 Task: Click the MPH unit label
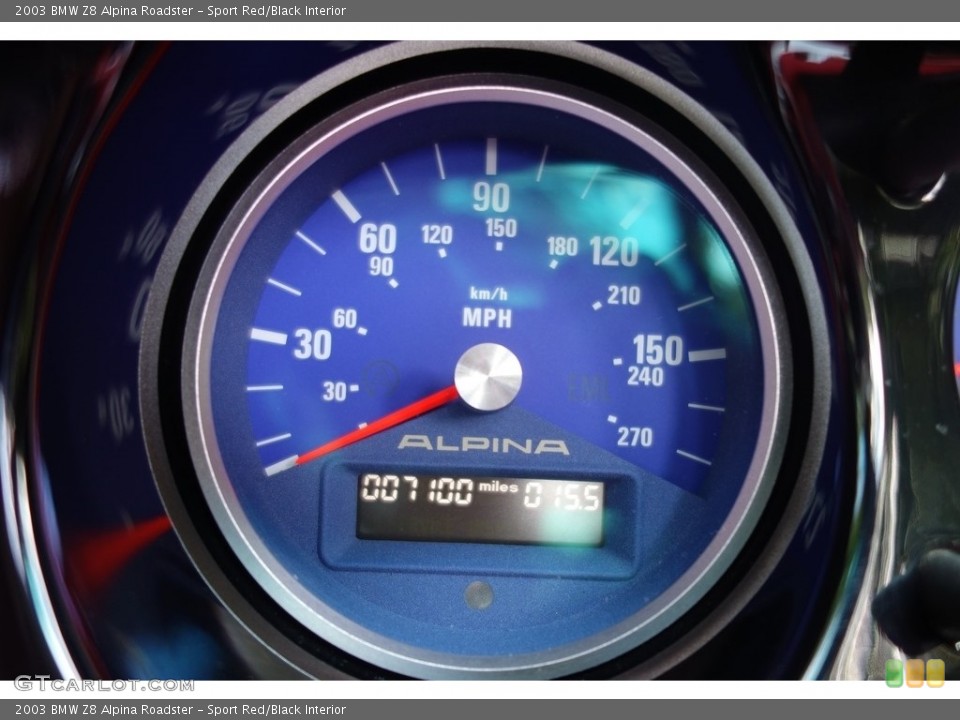[487, 318]
